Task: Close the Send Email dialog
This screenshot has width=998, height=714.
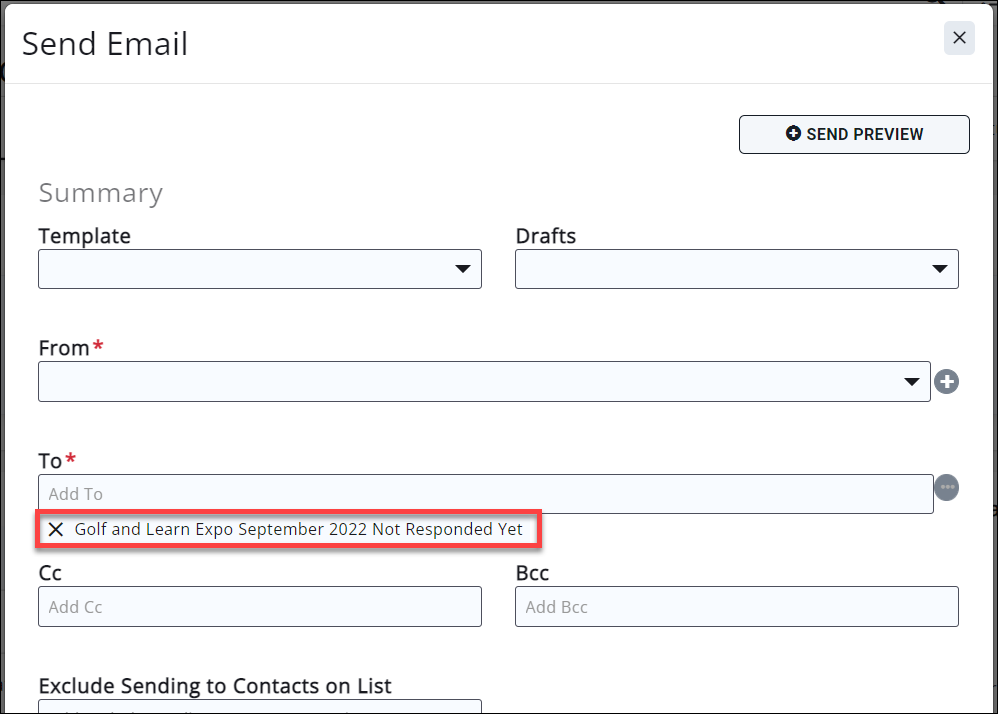Action: pos(959,38)
